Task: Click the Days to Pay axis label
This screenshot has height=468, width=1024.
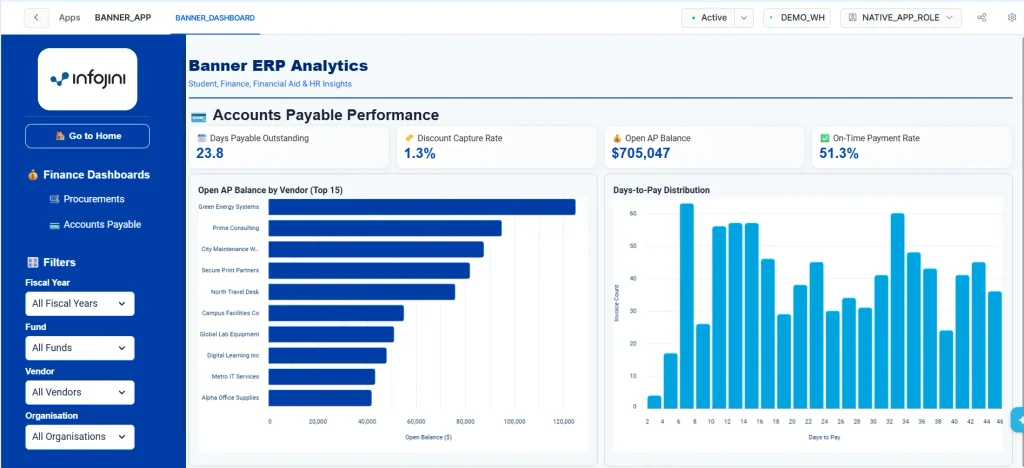Action: 824,437
